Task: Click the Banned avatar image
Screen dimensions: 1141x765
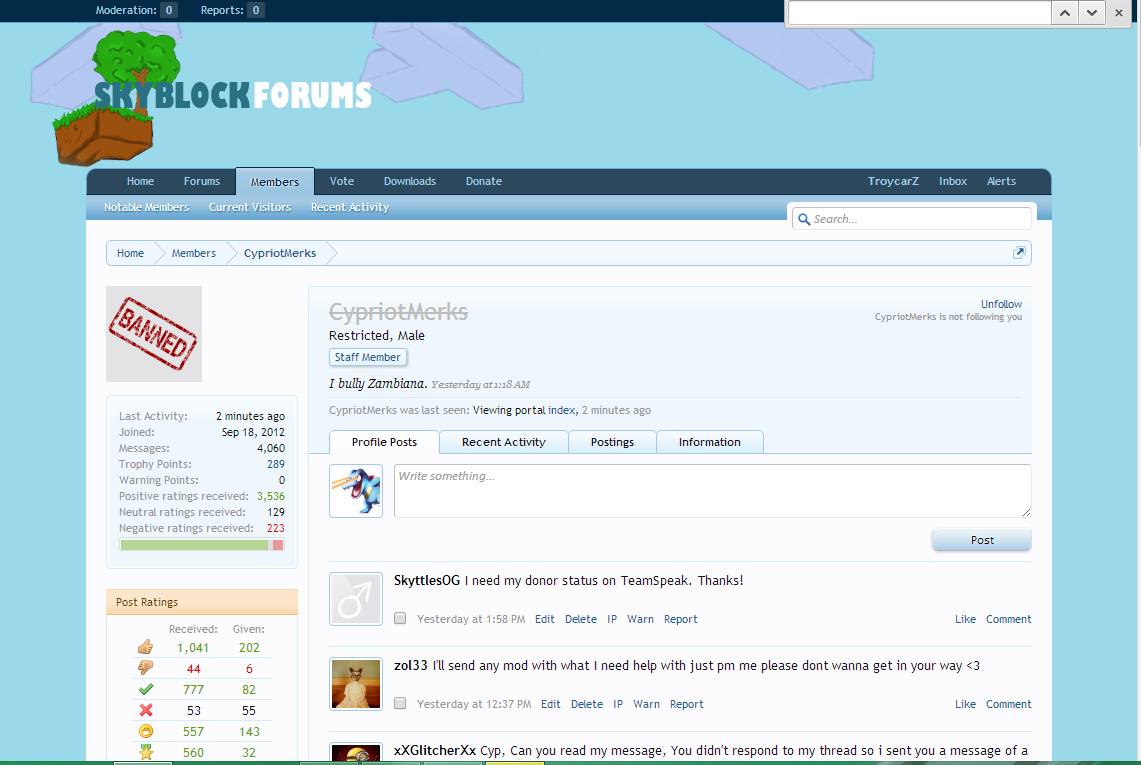Action: point(154,334)
